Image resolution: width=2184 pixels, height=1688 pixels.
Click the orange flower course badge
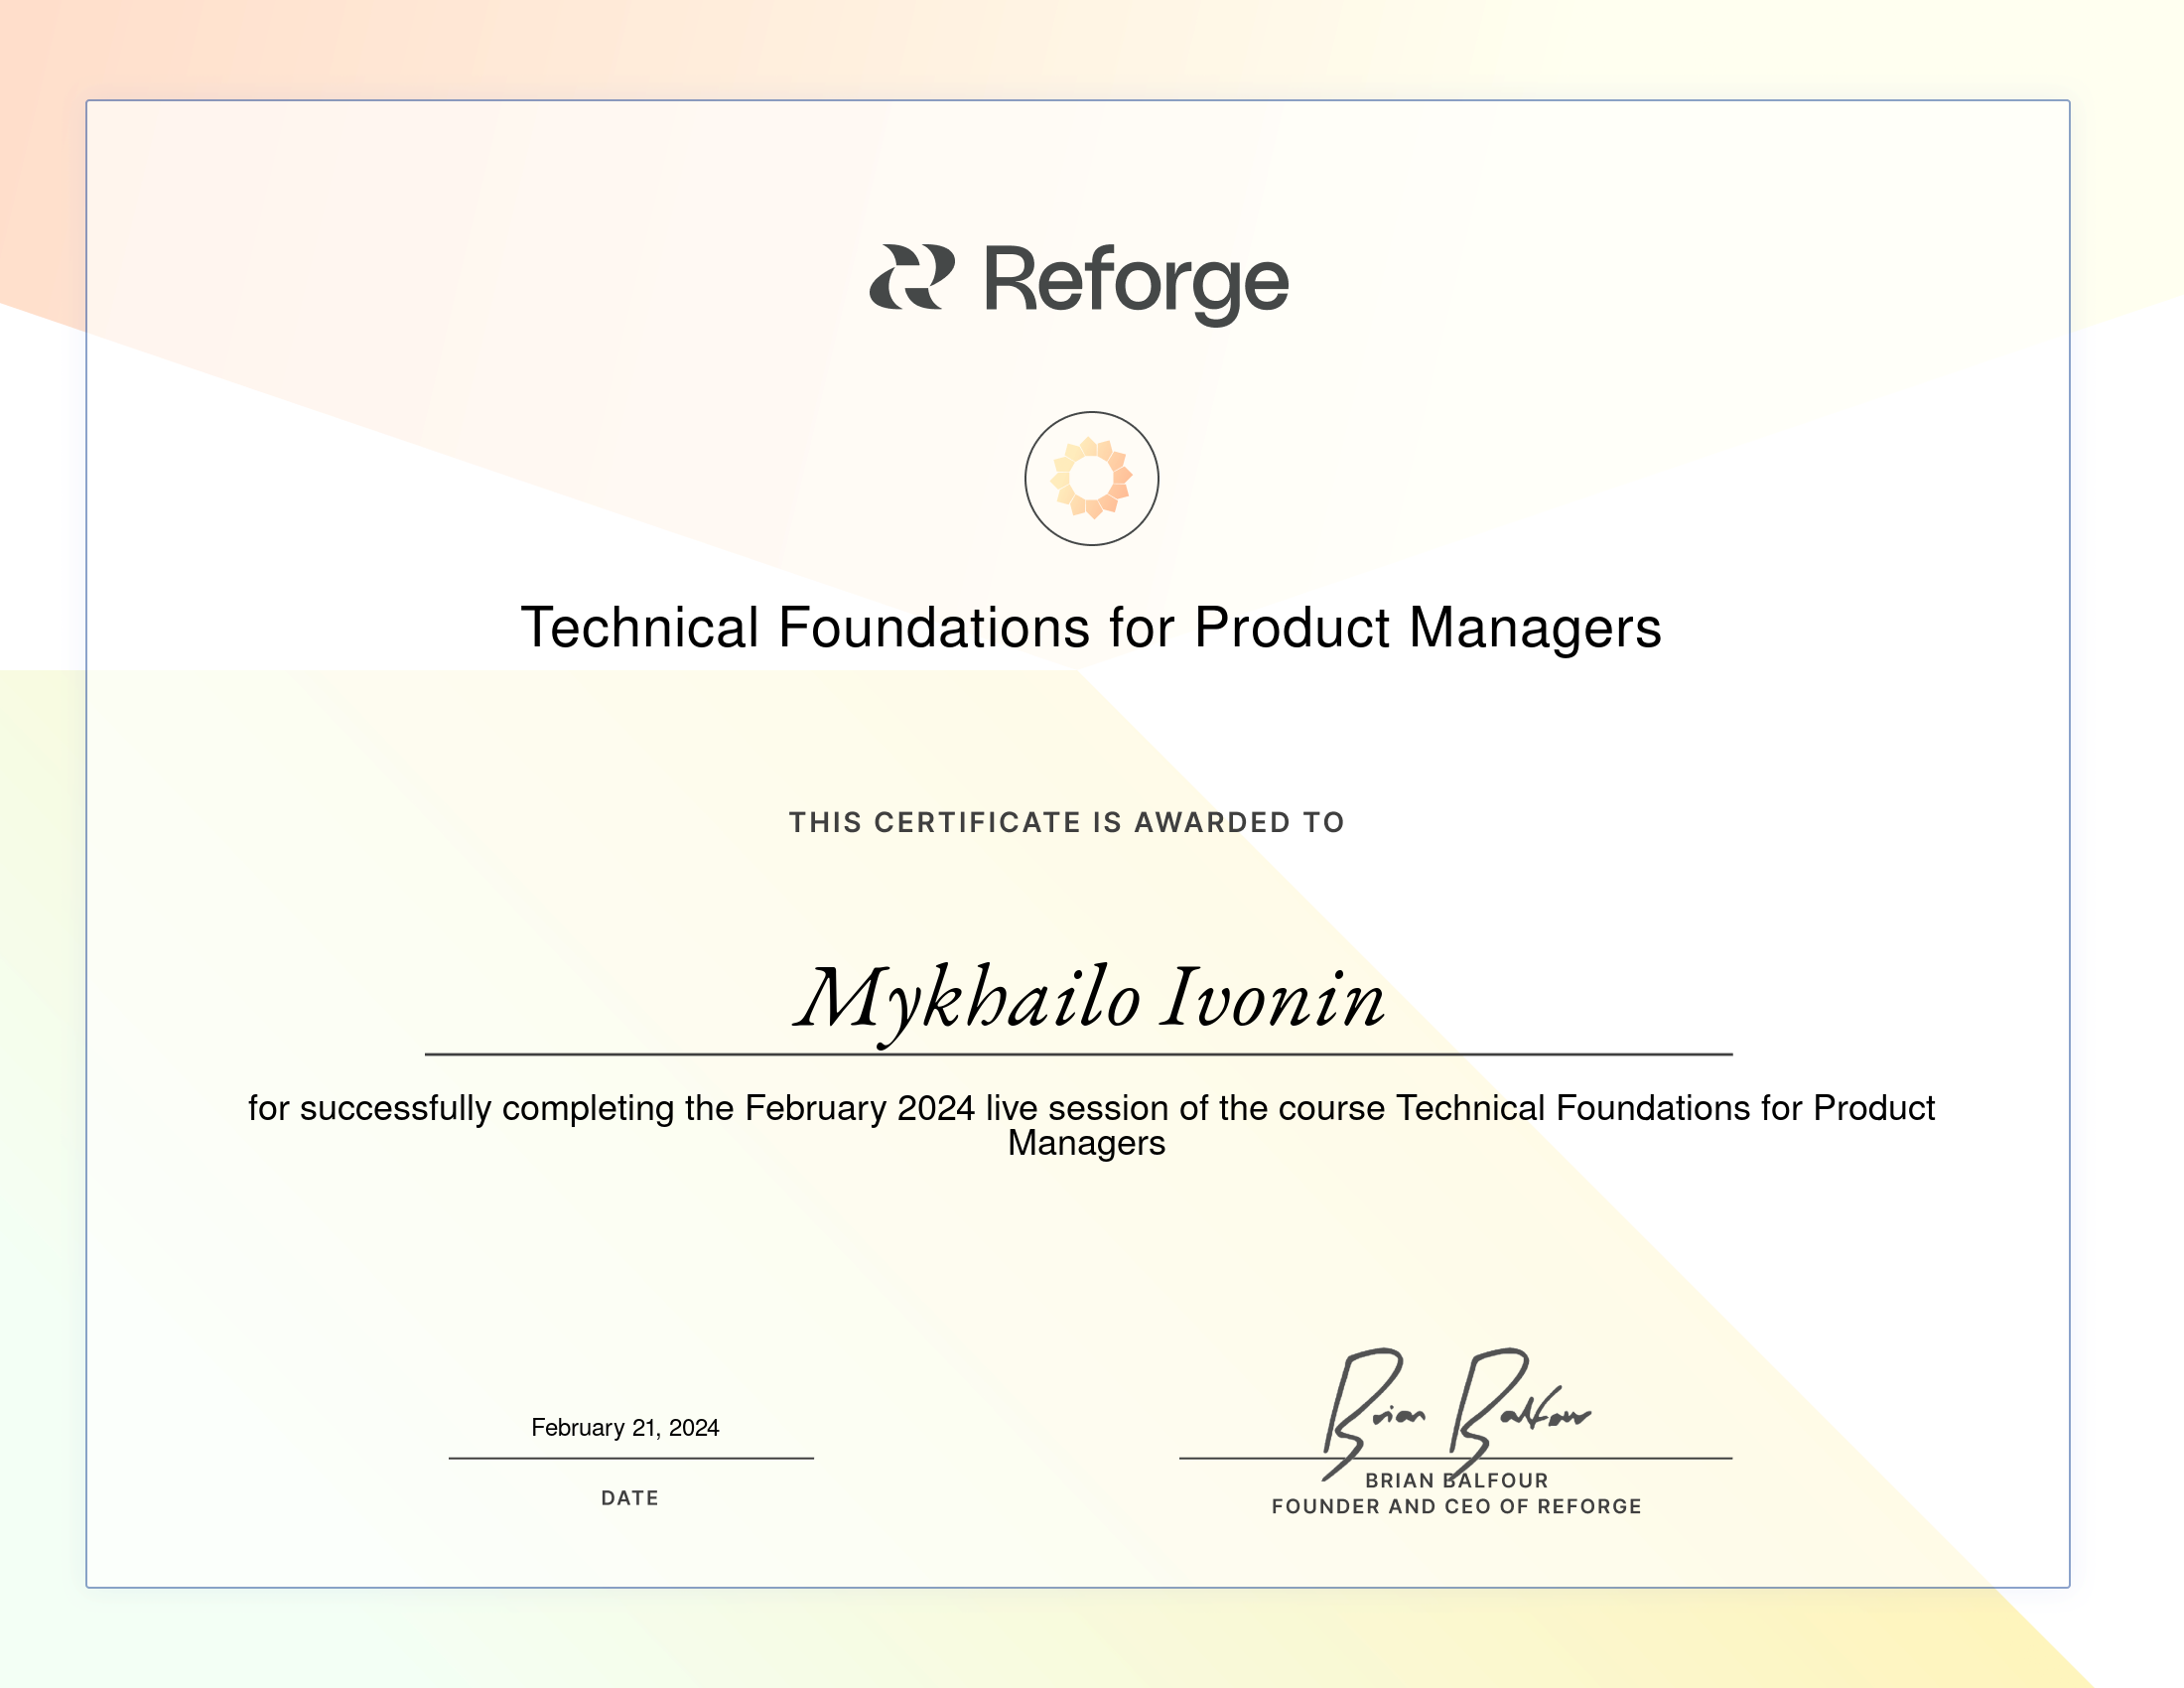tap(1091, 478)
